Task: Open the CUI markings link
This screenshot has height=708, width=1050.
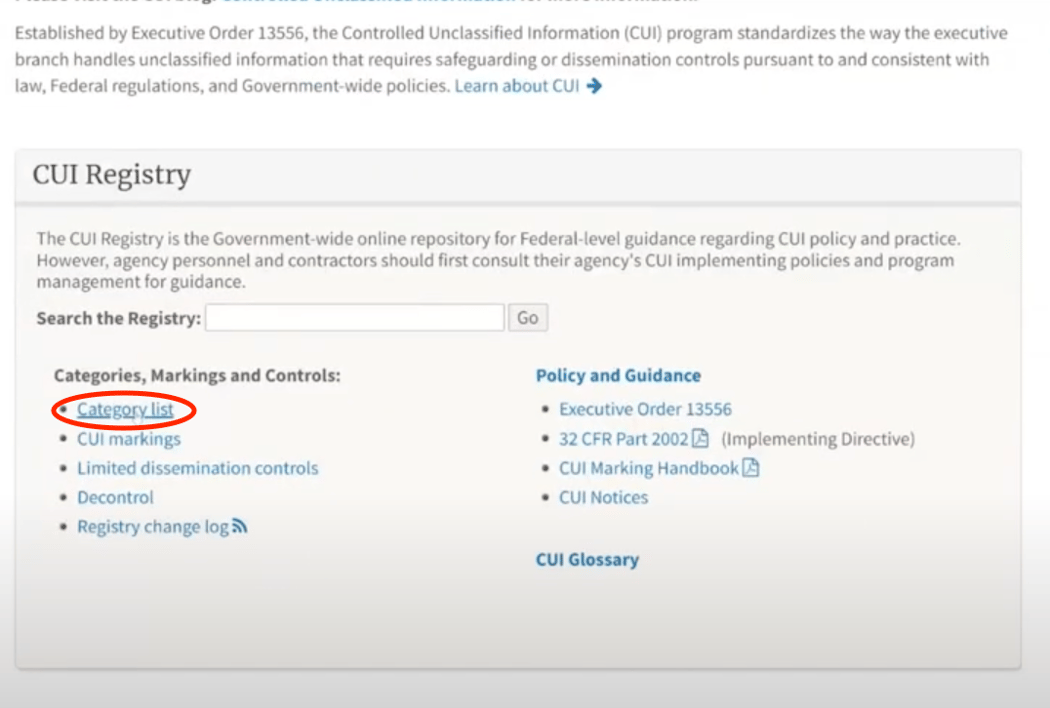Action: point(129,438)
